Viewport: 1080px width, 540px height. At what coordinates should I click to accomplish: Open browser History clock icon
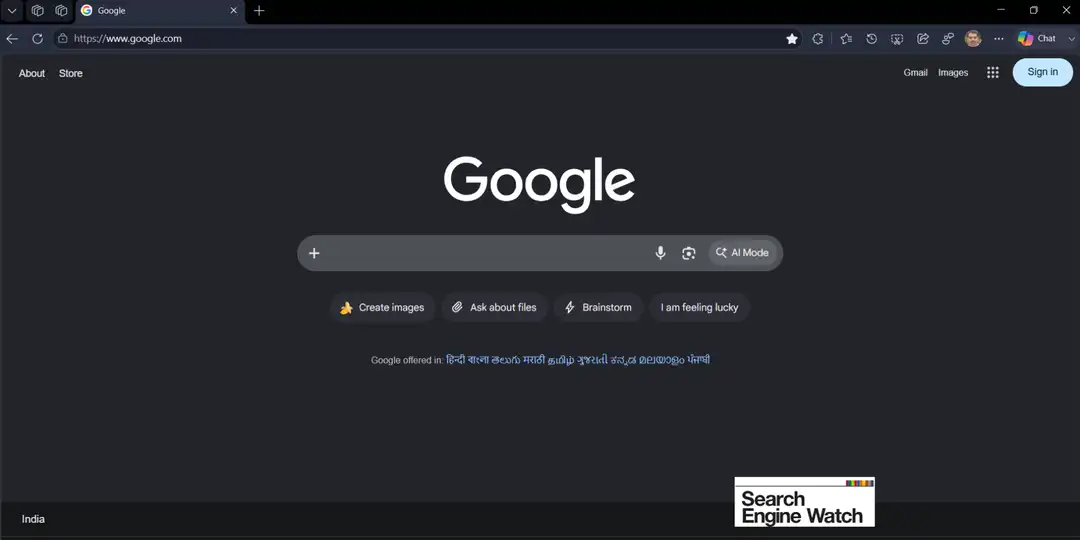point(871,39)
